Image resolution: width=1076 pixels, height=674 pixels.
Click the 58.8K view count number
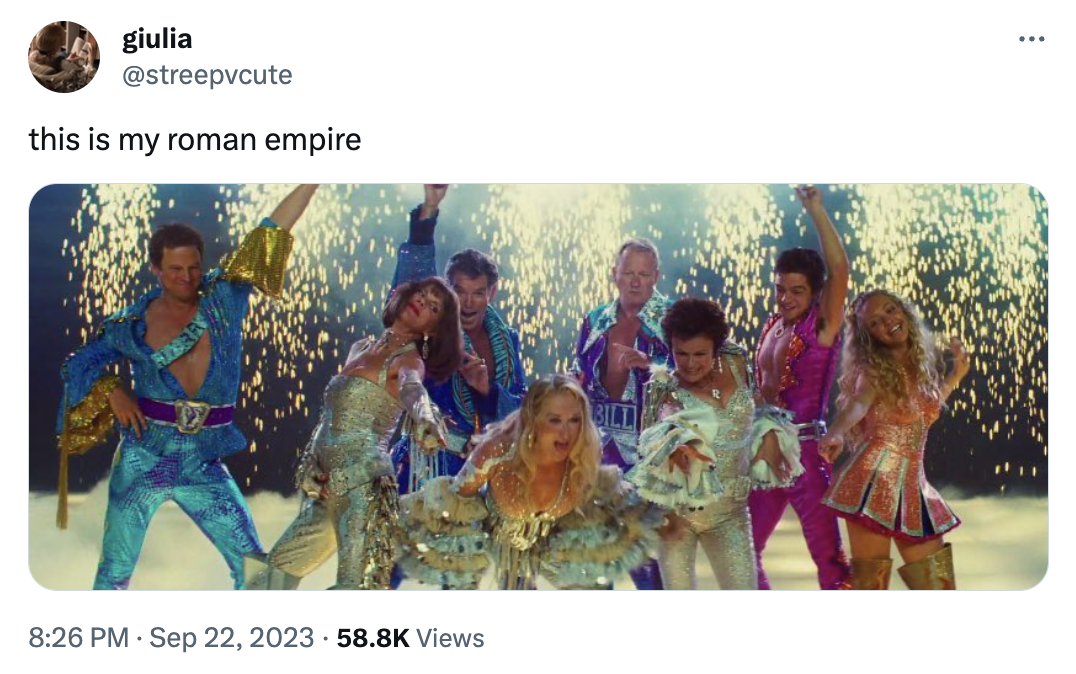[x=373, y=638]
